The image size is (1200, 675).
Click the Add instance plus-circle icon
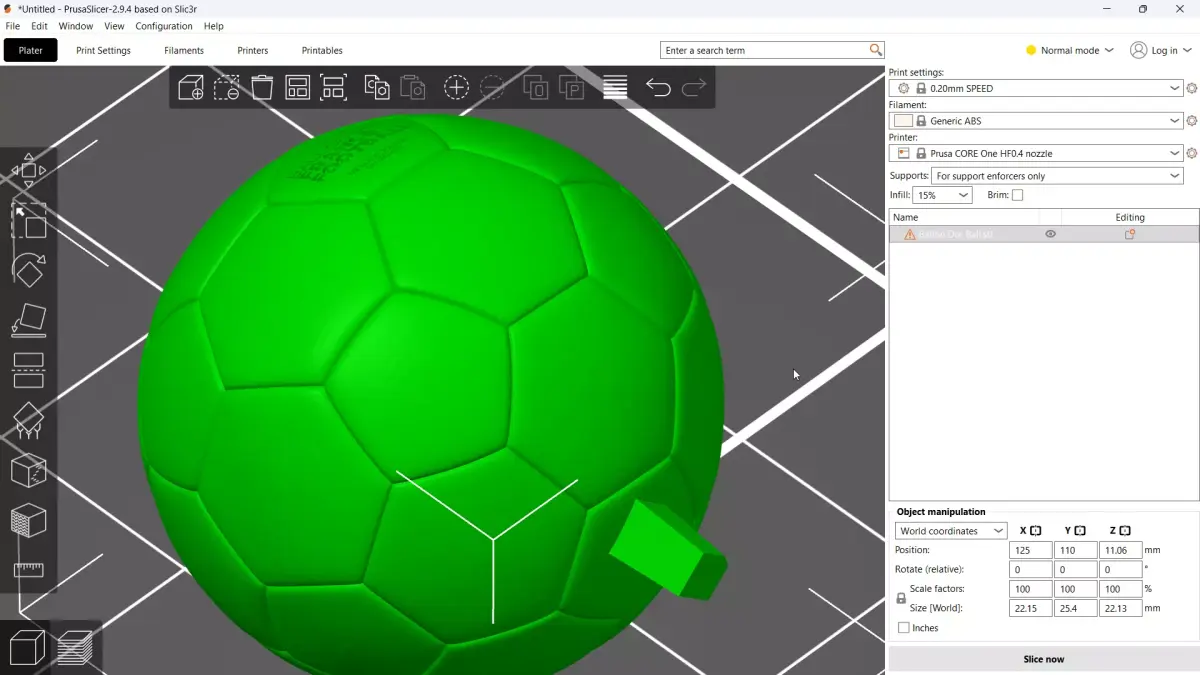pyautogui.click(x=456, y=88)
